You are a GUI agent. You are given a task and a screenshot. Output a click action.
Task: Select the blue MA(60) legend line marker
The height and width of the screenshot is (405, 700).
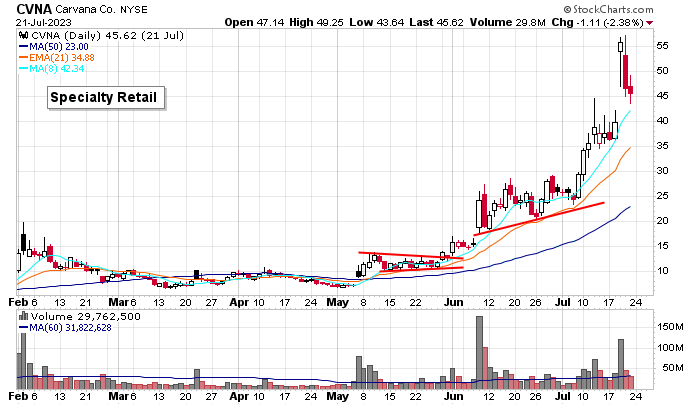(24, 328)
